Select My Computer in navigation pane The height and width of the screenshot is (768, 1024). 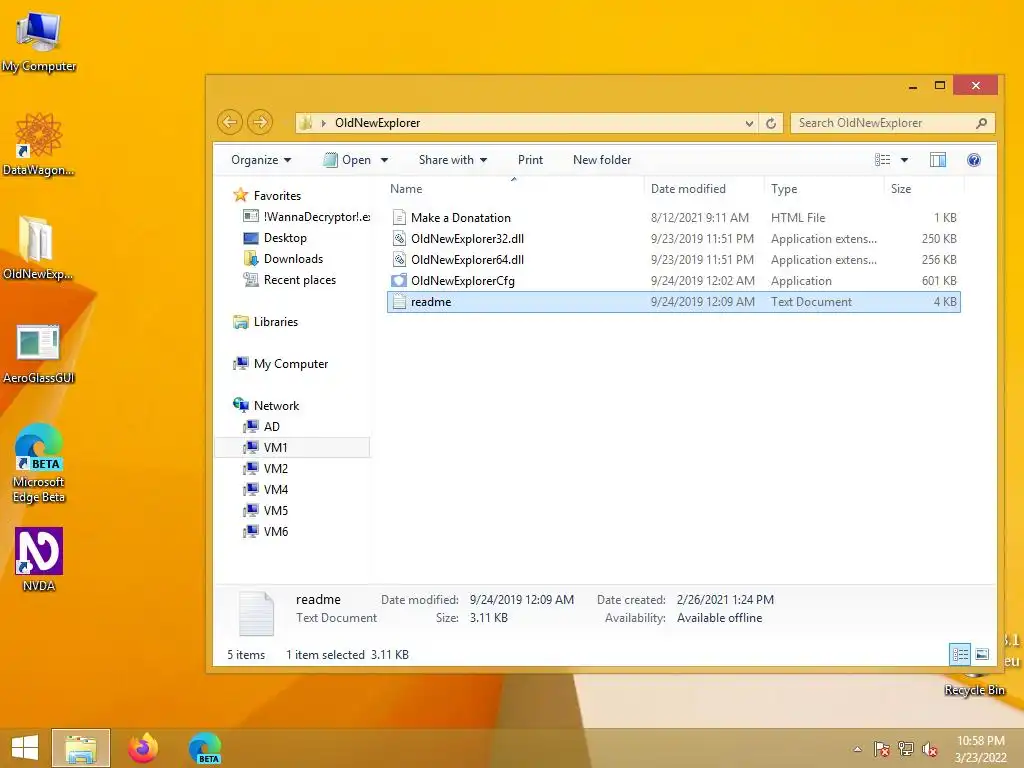(281, 364)
